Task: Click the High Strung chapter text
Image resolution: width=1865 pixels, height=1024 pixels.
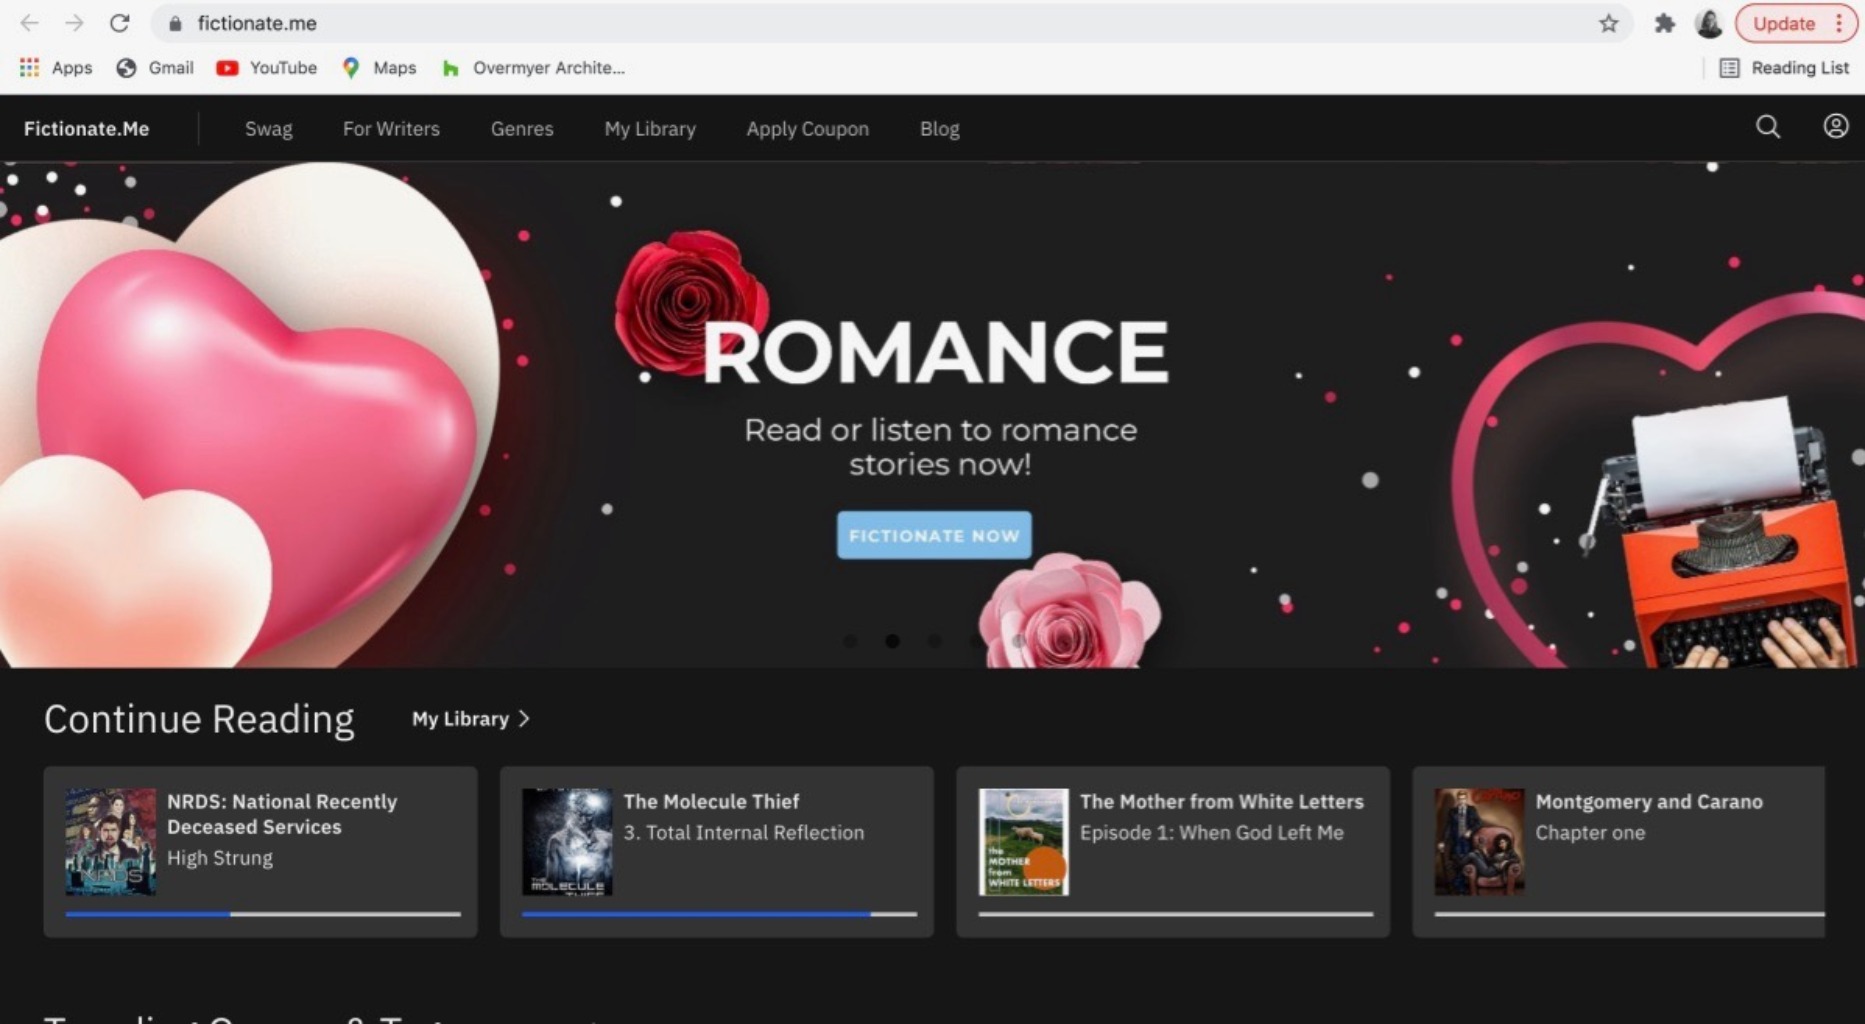Action: point(220,858)
